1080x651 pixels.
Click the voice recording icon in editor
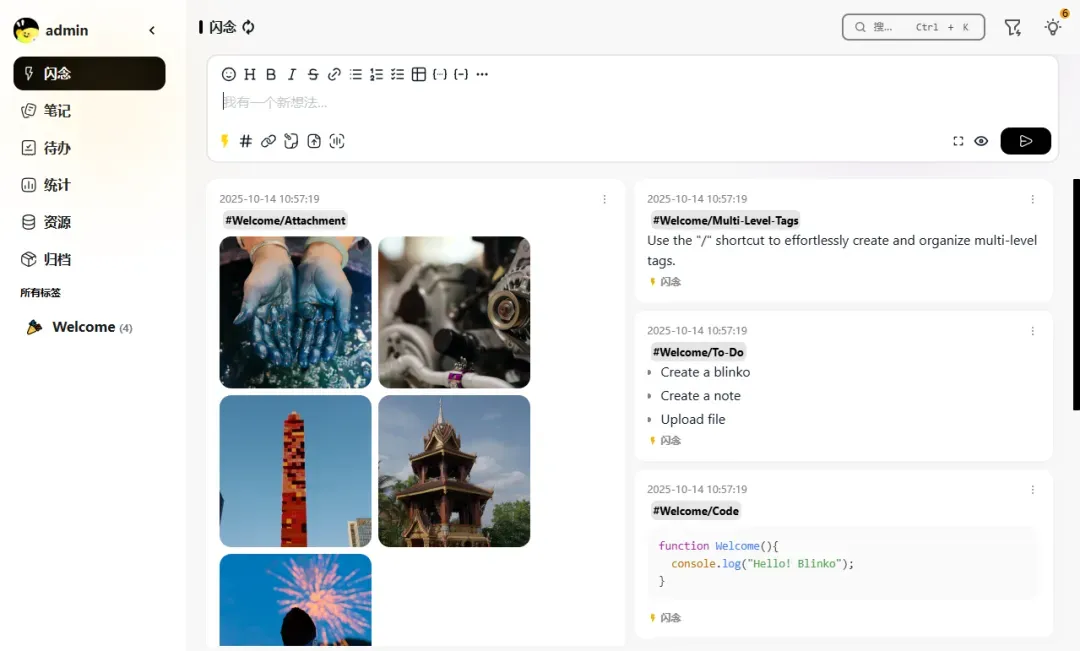point(337,141)
